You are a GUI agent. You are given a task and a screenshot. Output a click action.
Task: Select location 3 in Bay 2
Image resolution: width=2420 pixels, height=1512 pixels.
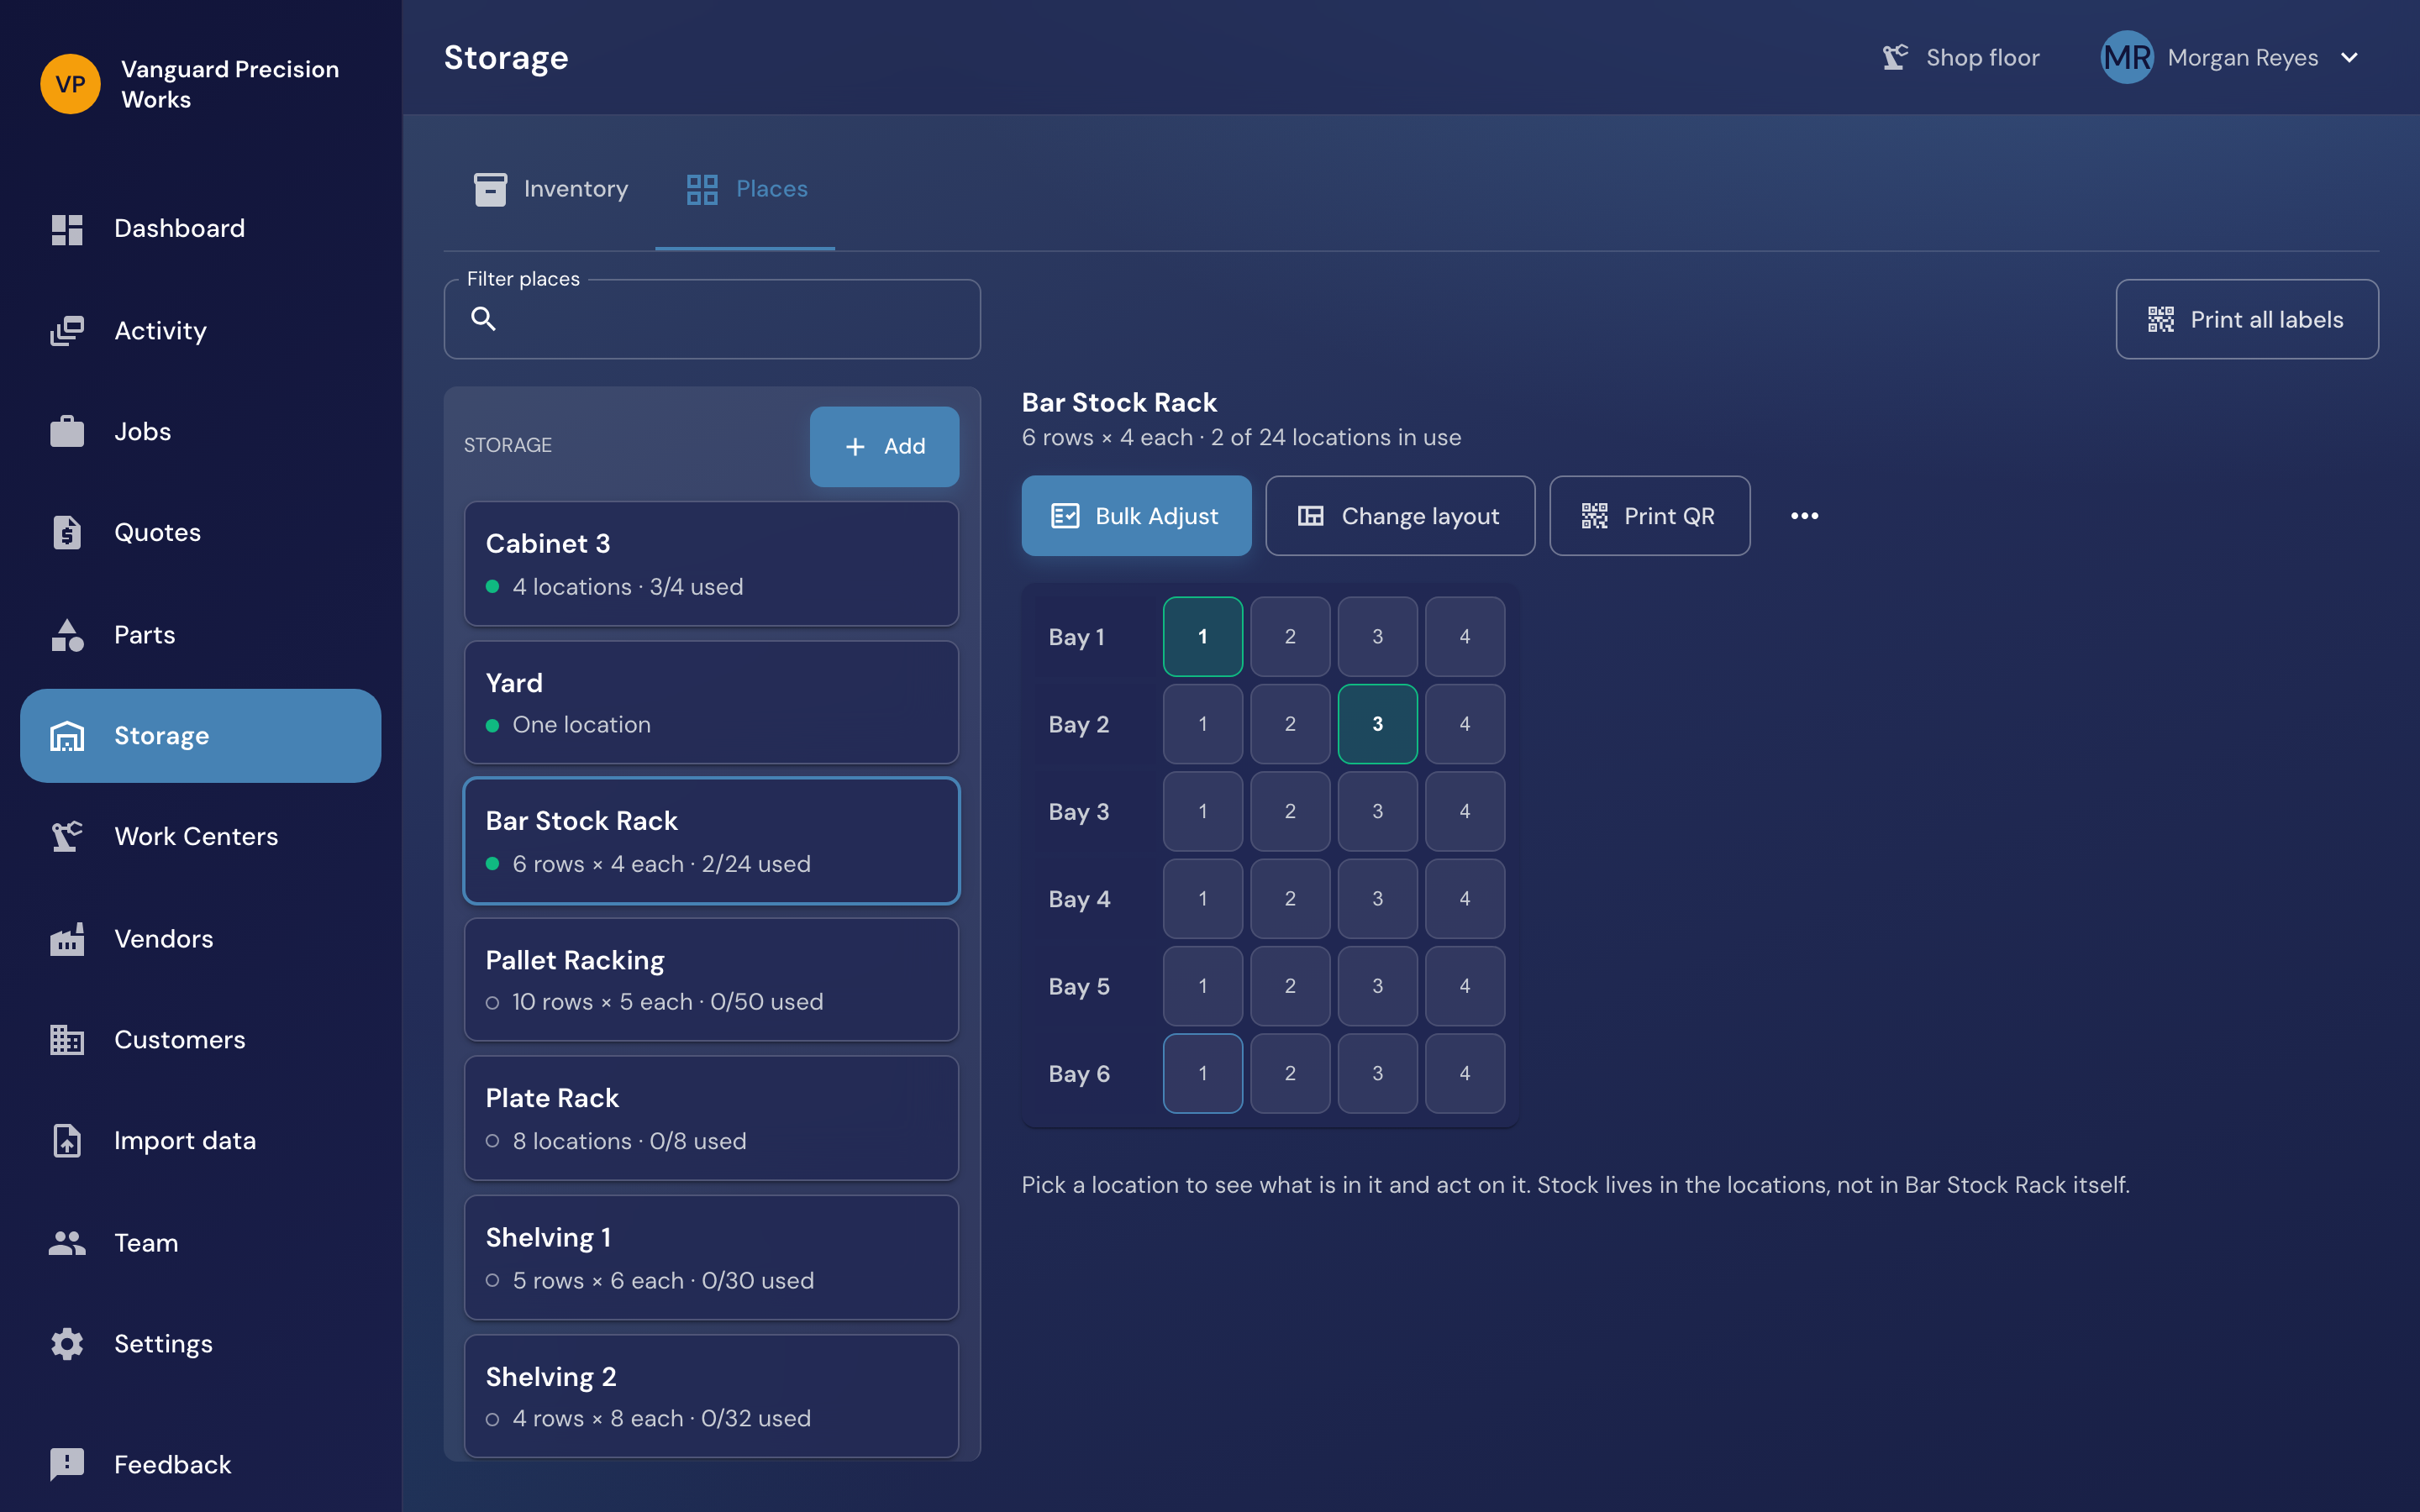(1377, 724)
